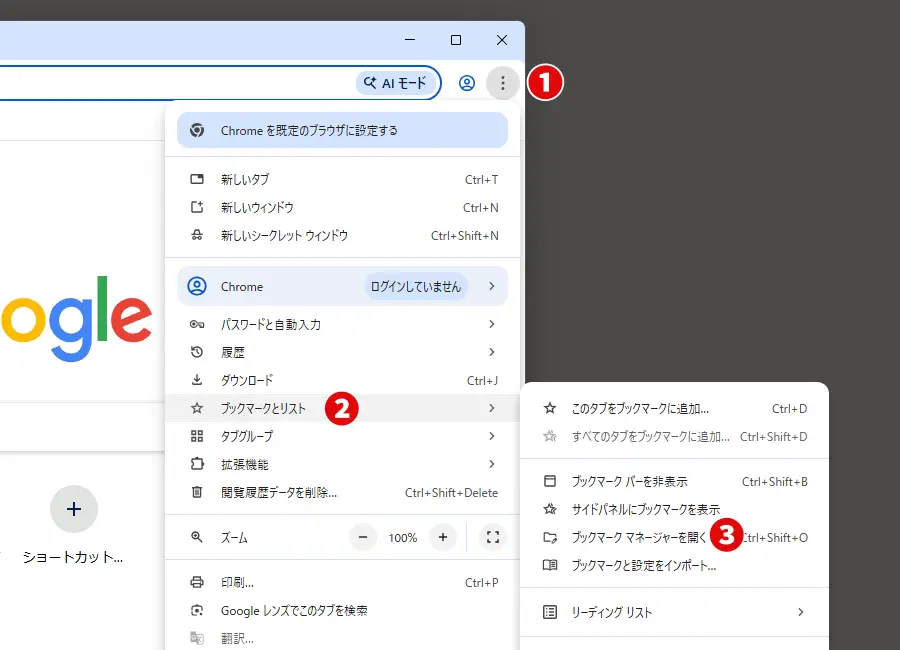Decrease zoom with the minus control
The height and width of the screenshot is (650, 900).
point(362,537)
